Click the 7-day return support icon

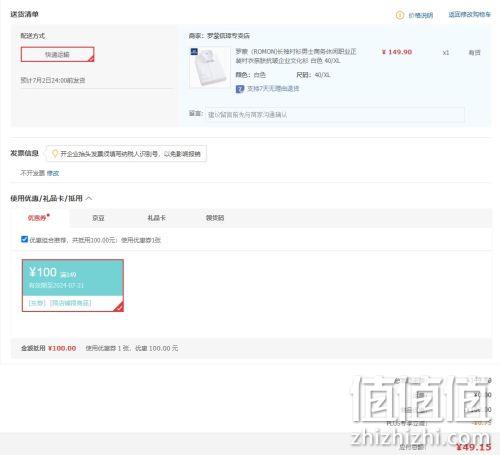[240, 89]
